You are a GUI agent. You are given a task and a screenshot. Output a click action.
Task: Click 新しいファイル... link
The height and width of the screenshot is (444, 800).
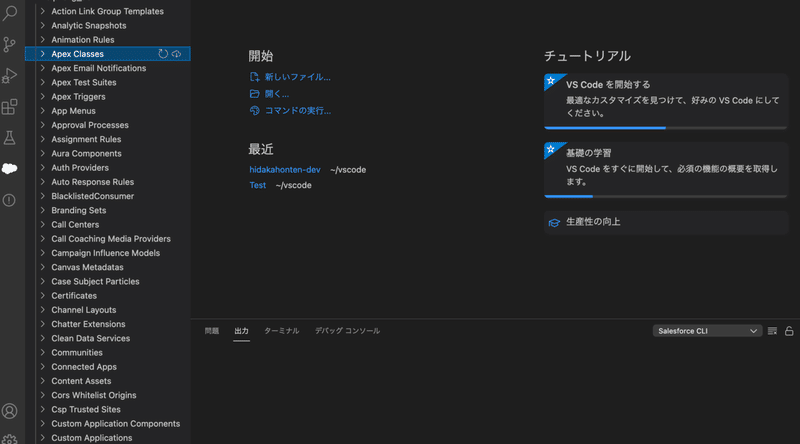297,77
